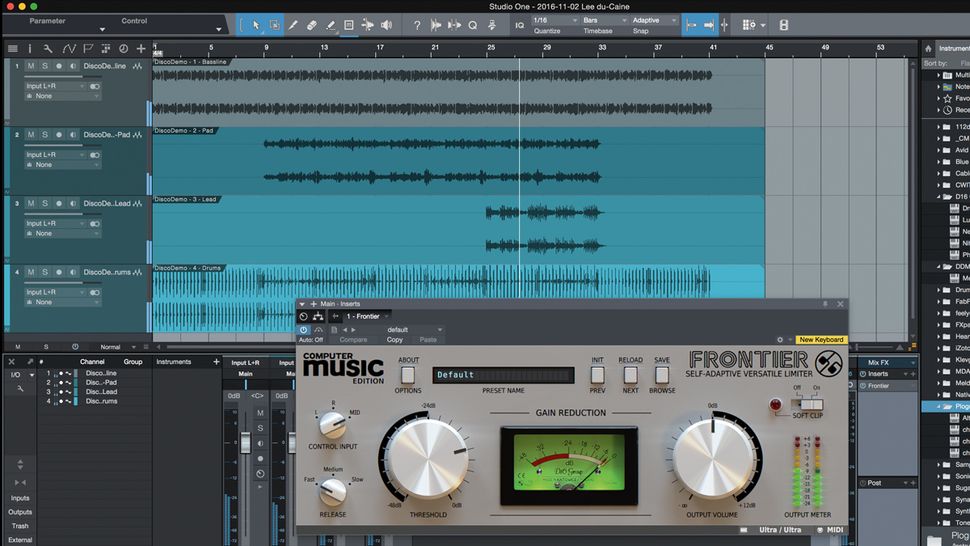970x546 pixels.
Task: Open the browser home icon
Action: point(928,48)
